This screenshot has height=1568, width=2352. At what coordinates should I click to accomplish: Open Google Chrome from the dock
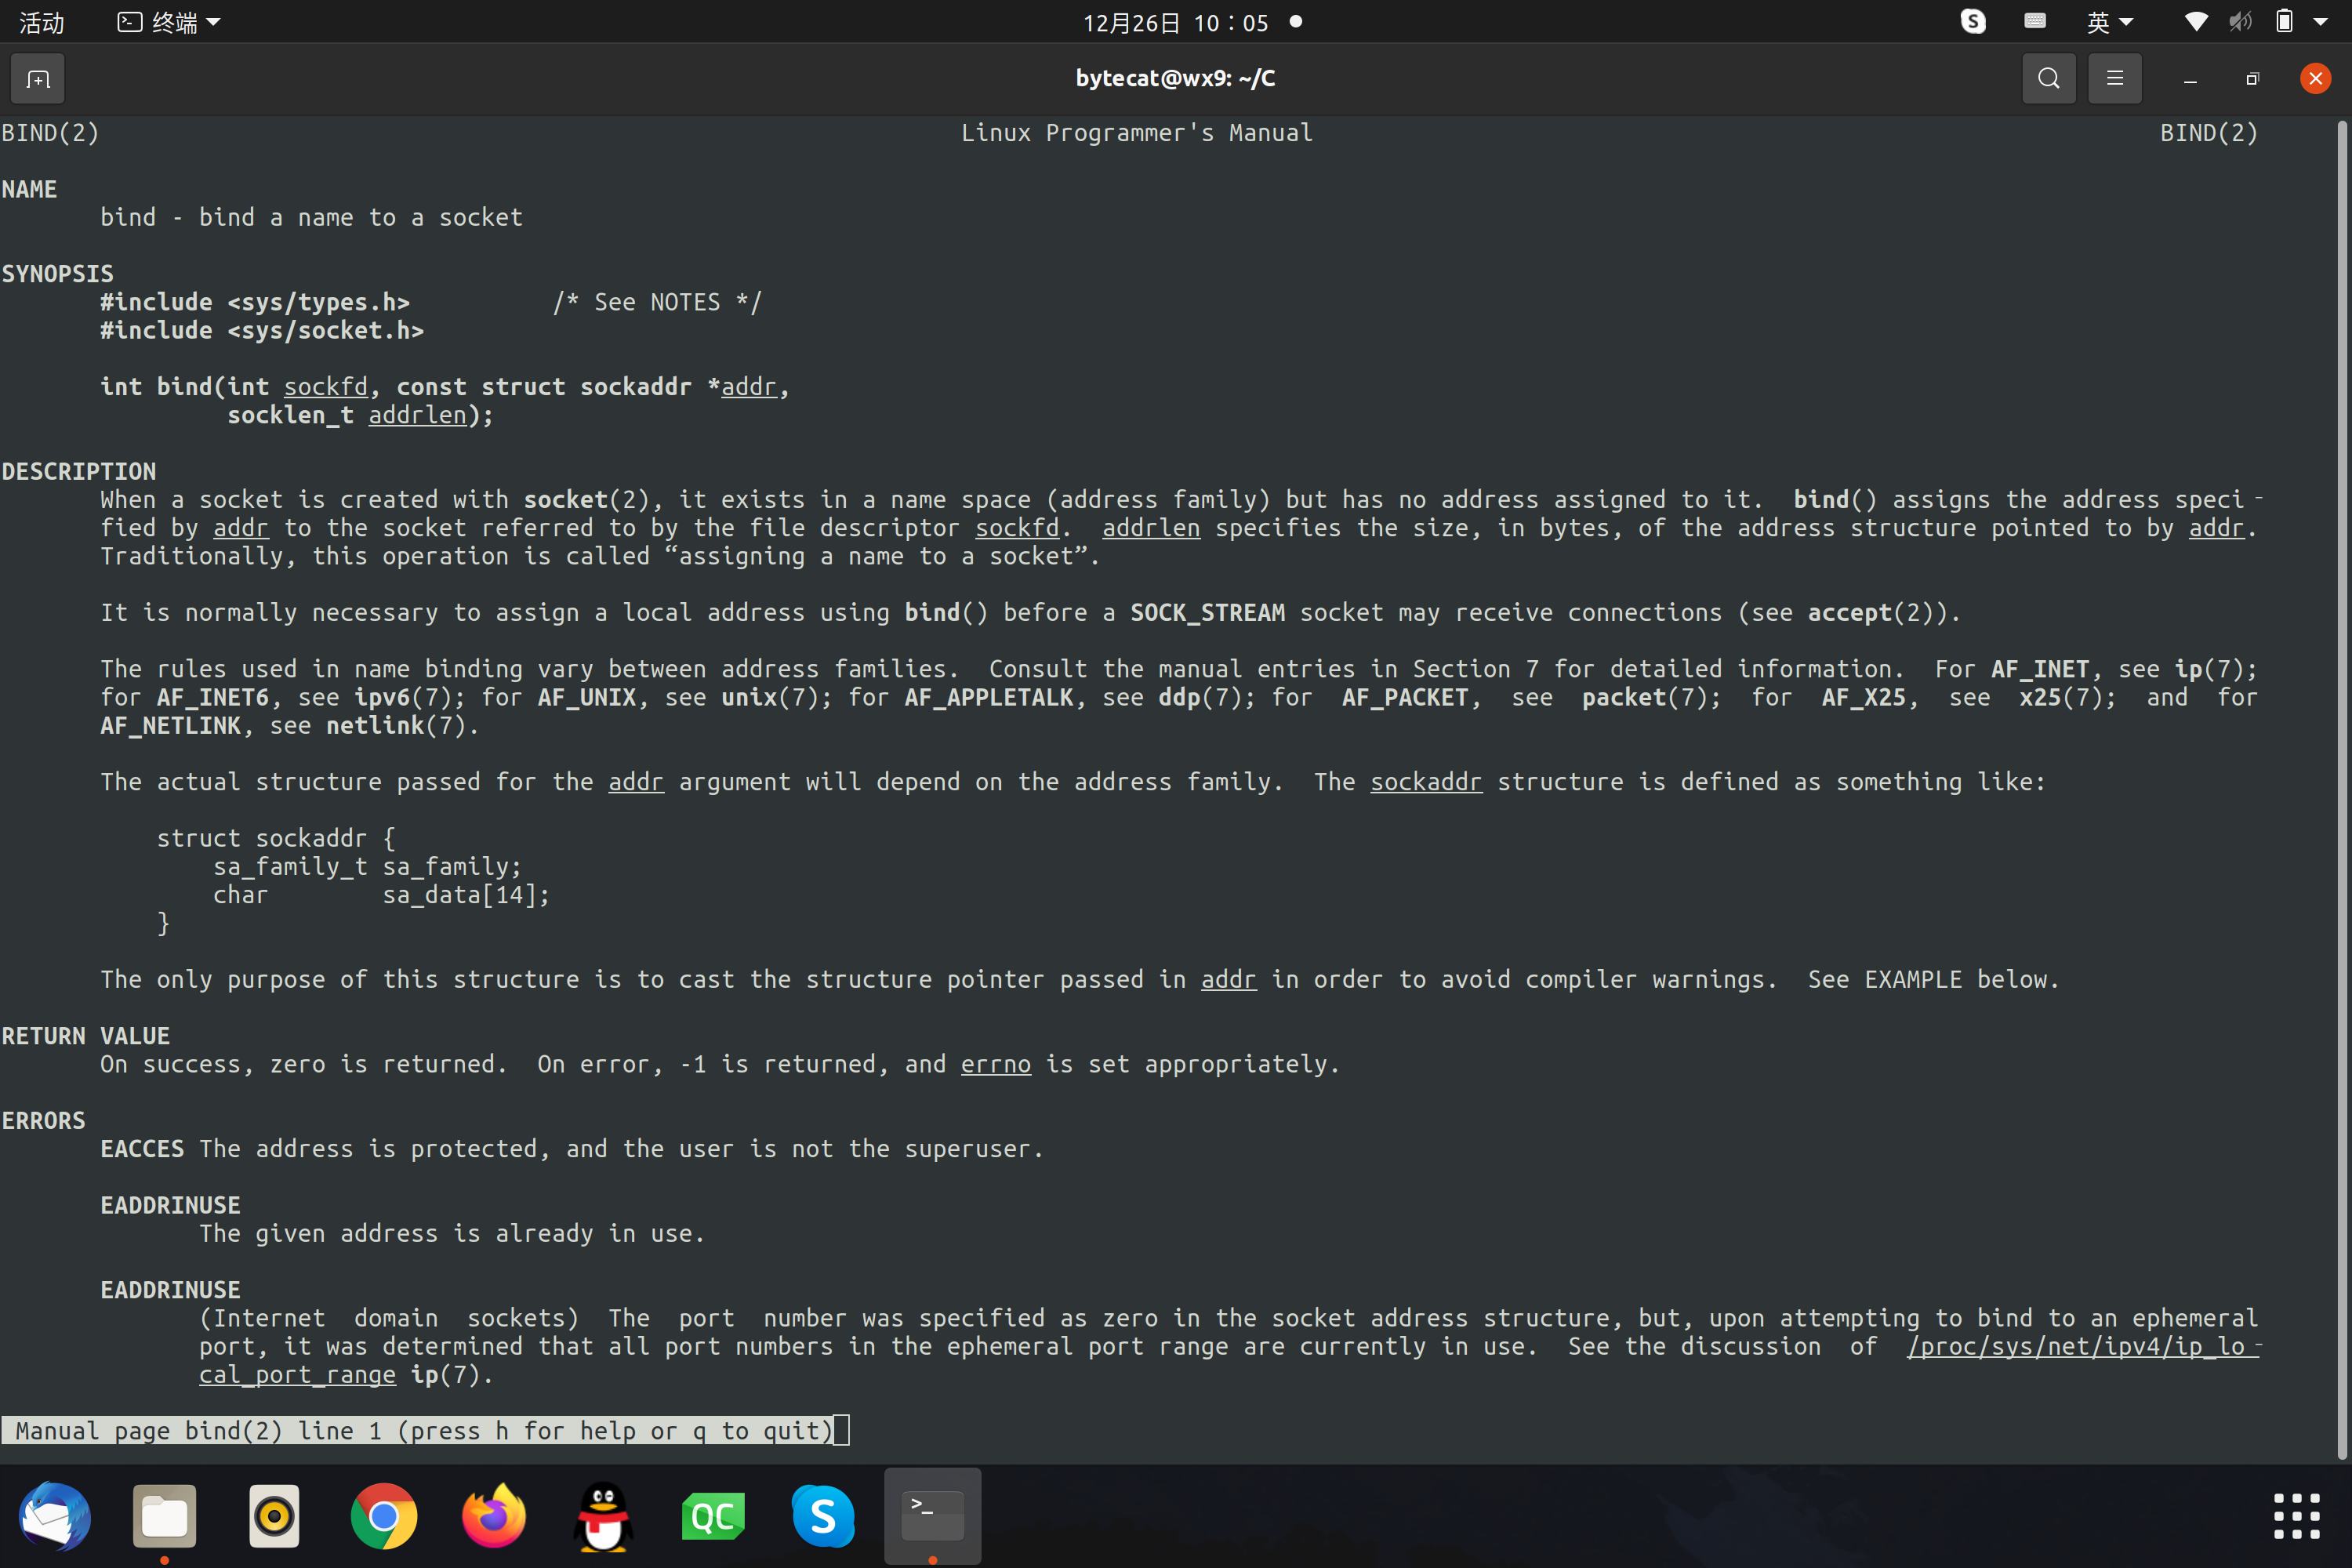click(x=384, y=1516)
